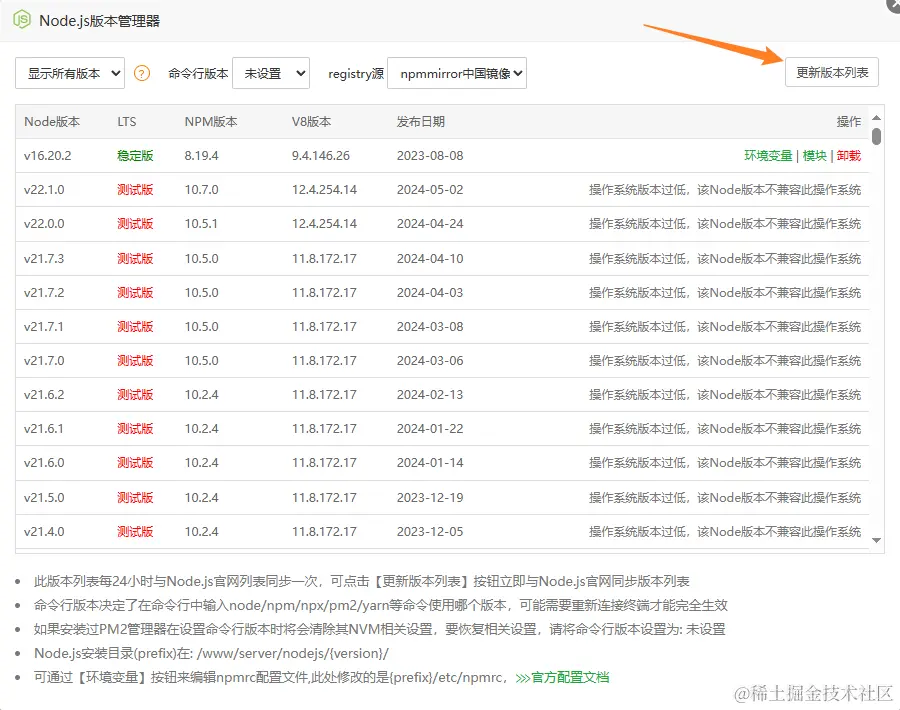Click release date 2024-01-14

(x=430, y=462)
